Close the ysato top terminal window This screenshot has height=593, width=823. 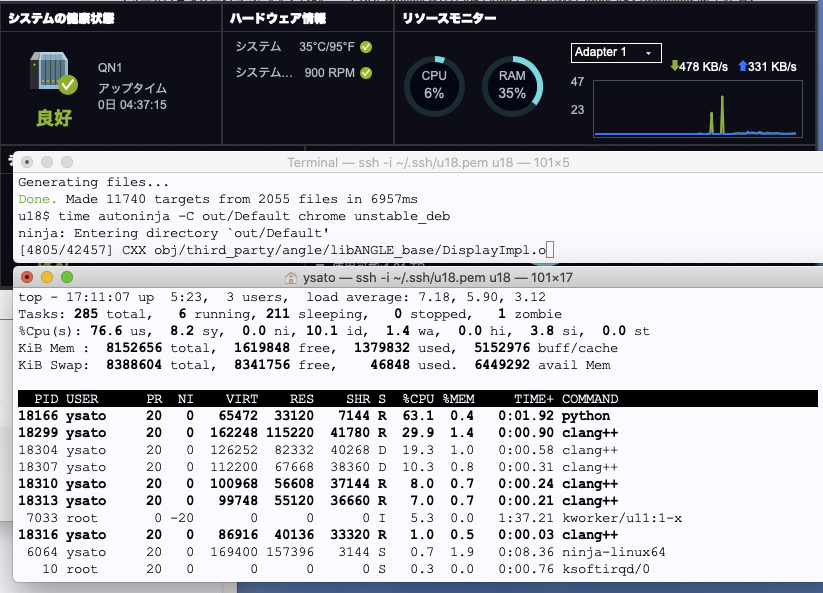[x=27, y=277]
